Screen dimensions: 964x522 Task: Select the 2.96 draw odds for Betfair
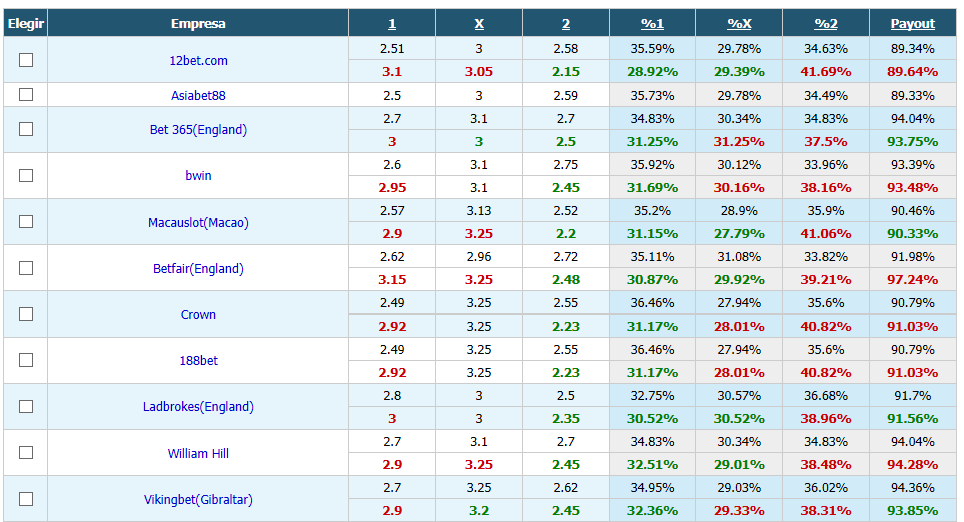point(479,256)
